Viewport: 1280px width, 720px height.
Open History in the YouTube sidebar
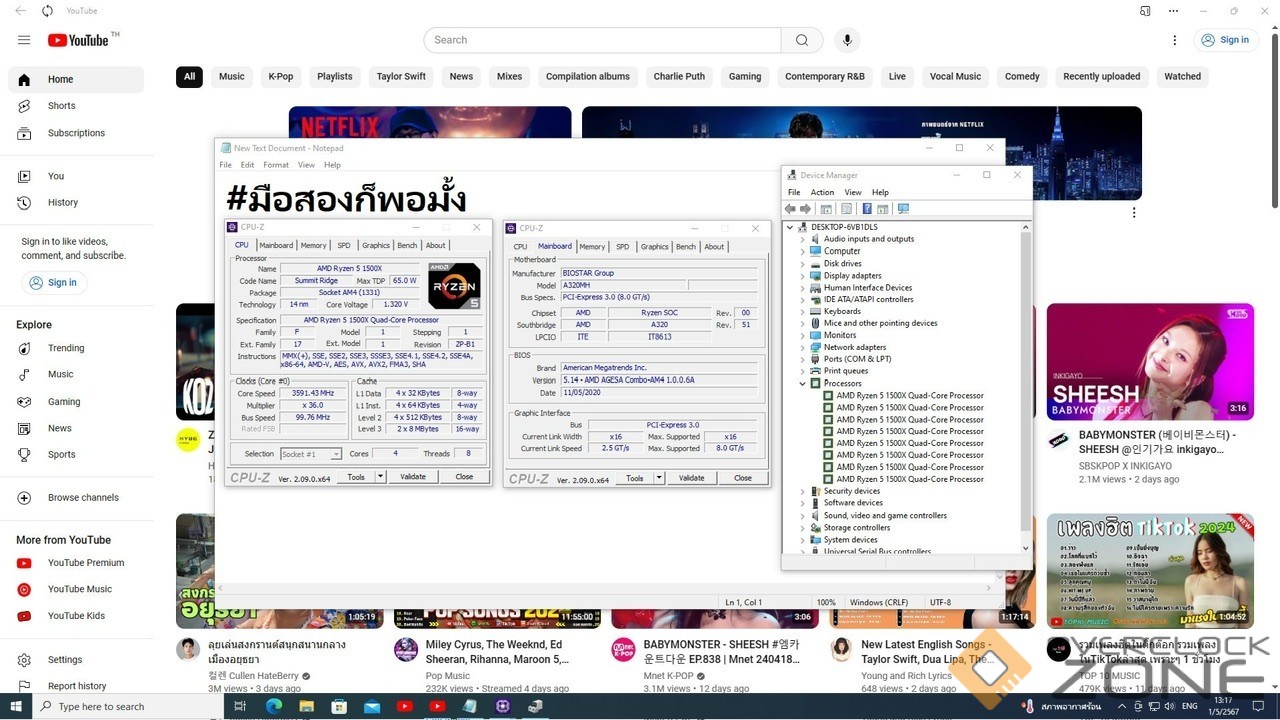pos(76,202)
